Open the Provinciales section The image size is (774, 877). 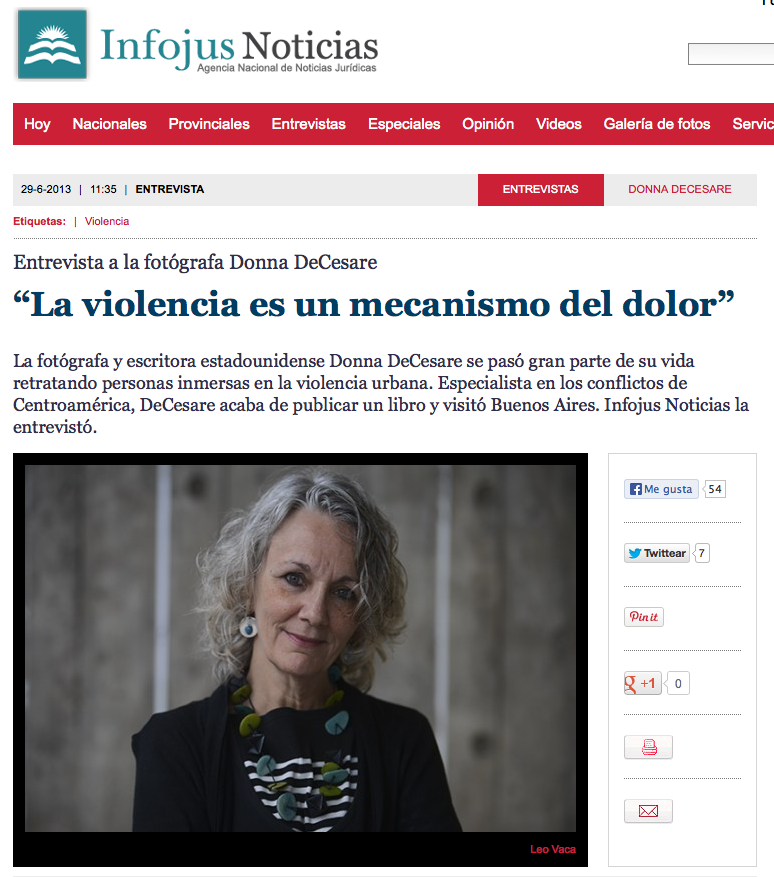click(209, 124)
